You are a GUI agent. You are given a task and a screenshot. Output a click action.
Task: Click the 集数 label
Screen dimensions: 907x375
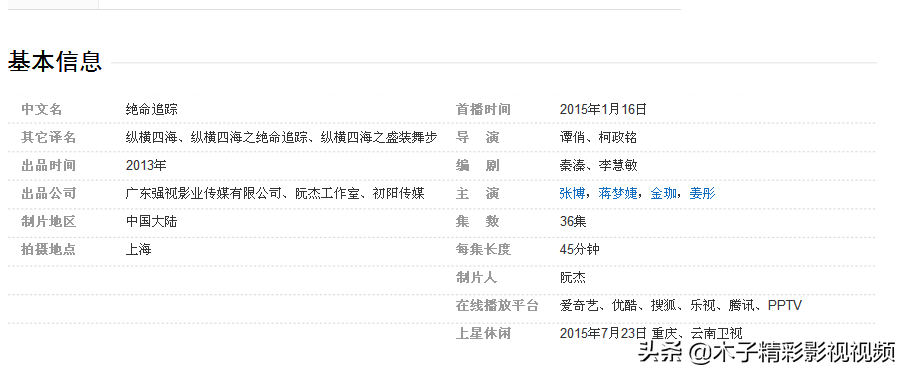coord(477,222)
